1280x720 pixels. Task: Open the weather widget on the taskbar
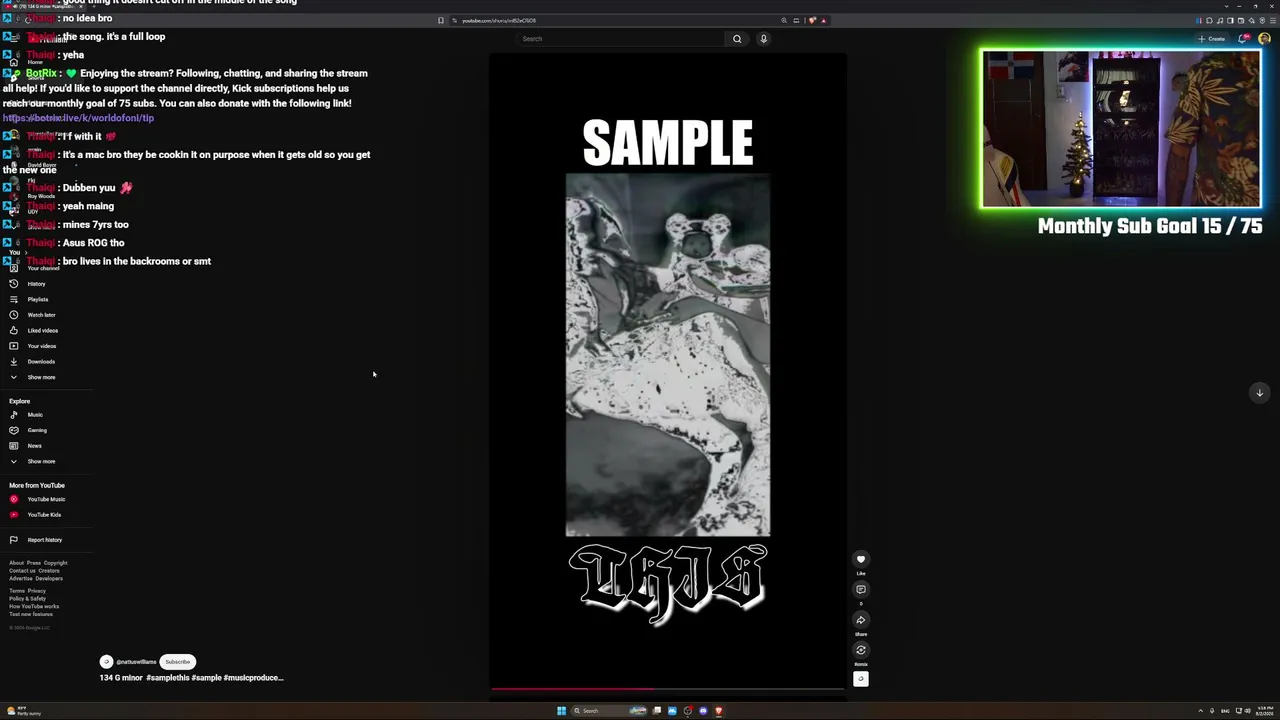coord(24,711)
